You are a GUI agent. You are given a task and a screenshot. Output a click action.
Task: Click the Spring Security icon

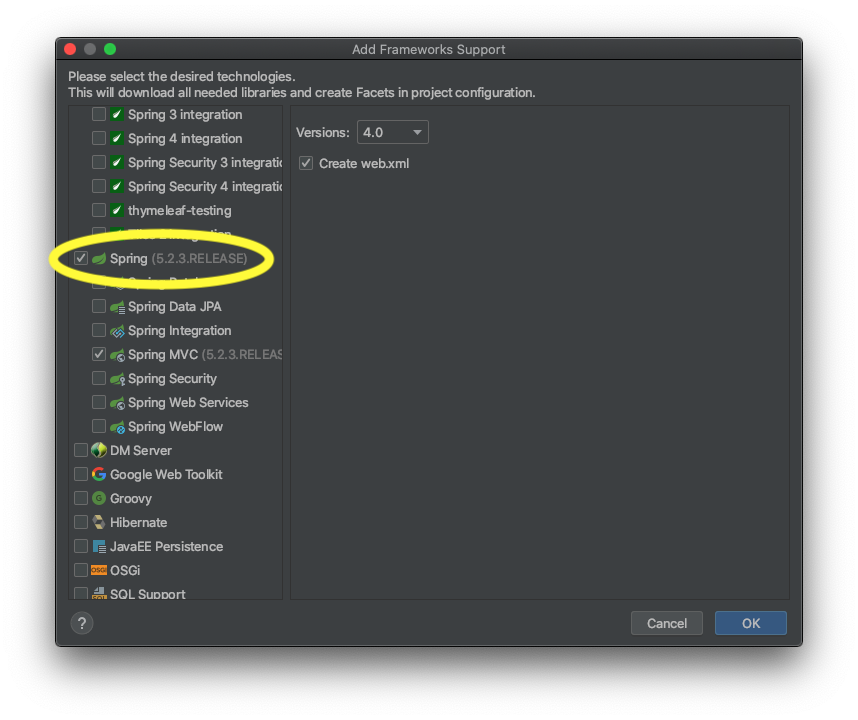117,379
